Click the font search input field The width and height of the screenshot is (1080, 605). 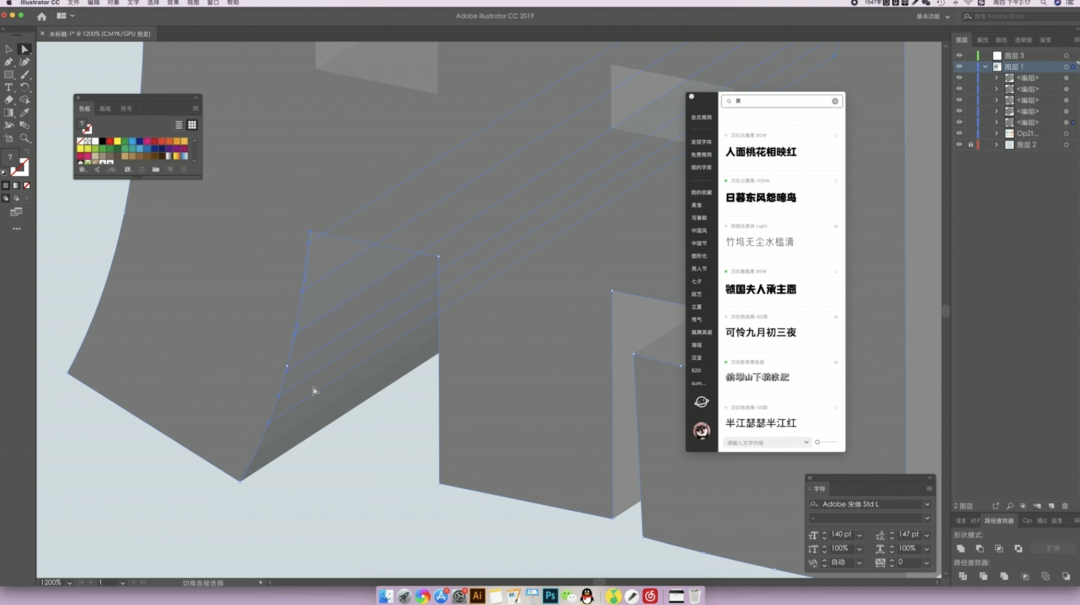pos(780,101)
